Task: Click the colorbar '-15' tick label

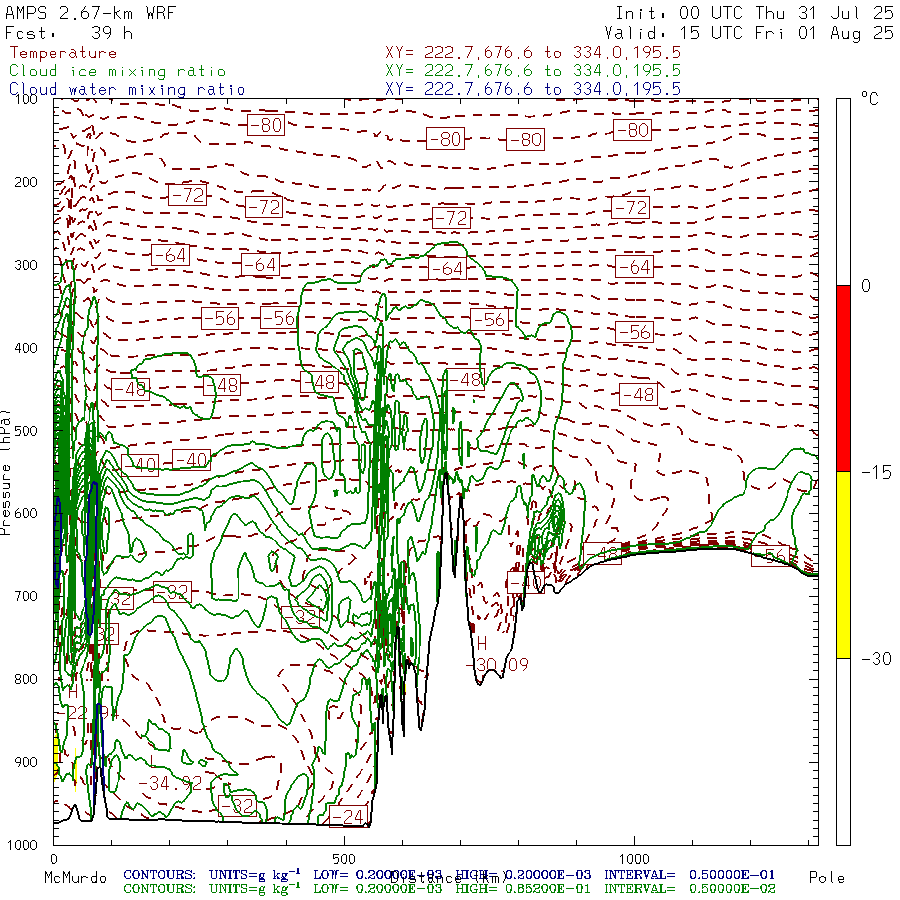Action: pyautogui.click(x=876, y=472)
